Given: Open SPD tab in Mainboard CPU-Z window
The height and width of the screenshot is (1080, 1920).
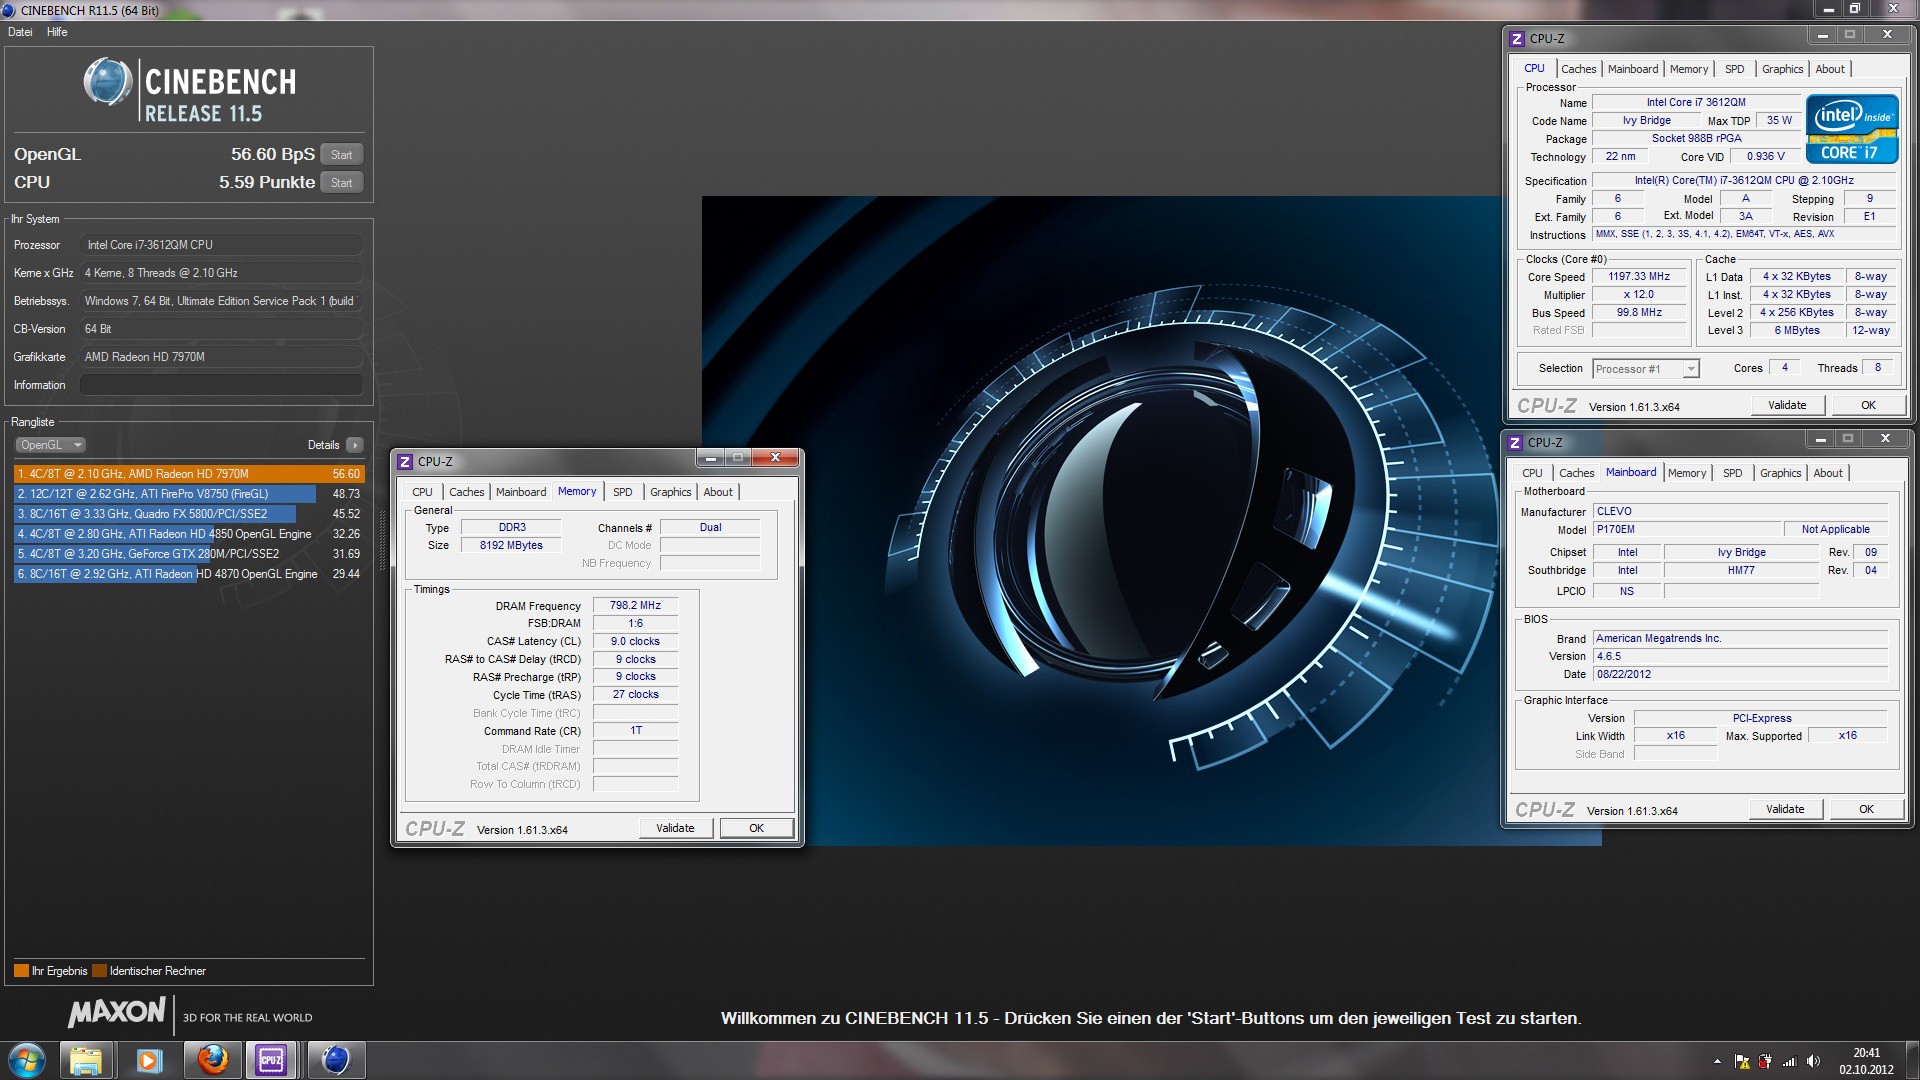Looking at the screenshot, I should 1732,473.
